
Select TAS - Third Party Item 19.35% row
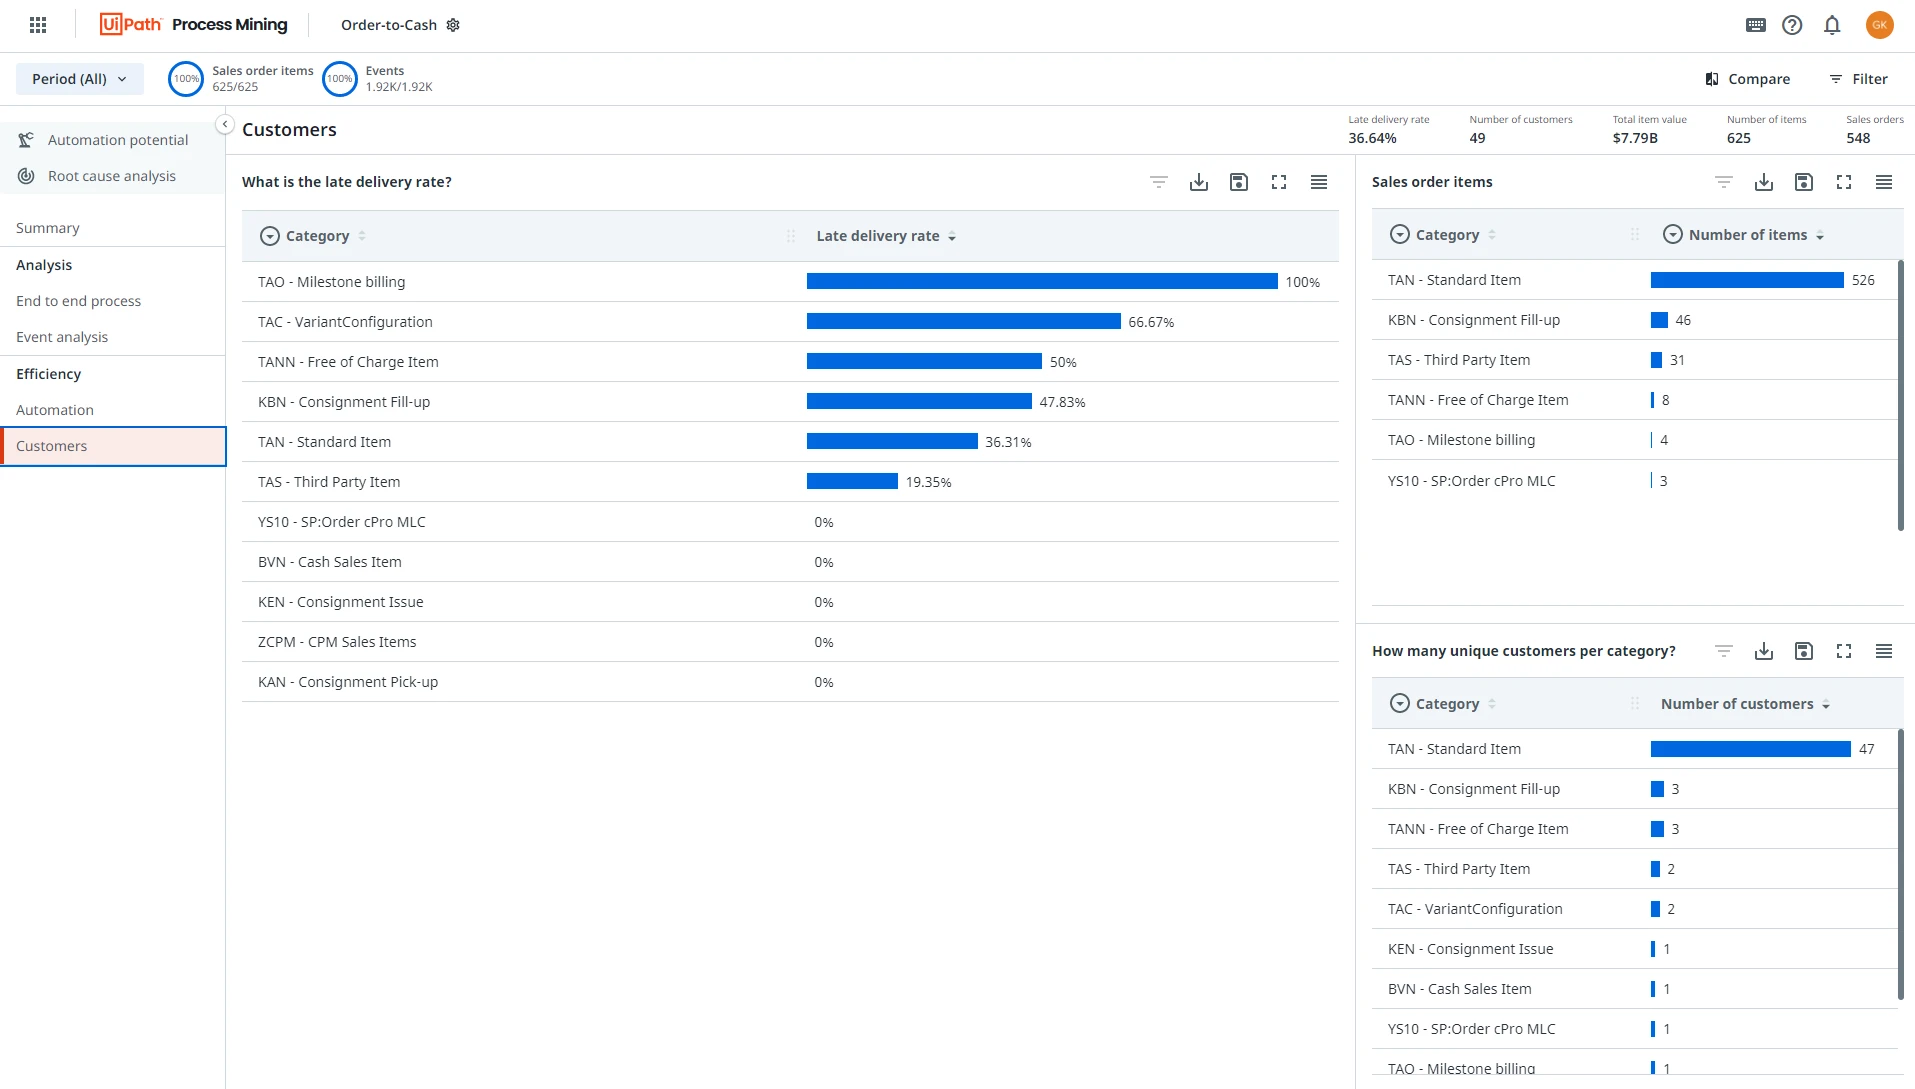tap(790, 482)
